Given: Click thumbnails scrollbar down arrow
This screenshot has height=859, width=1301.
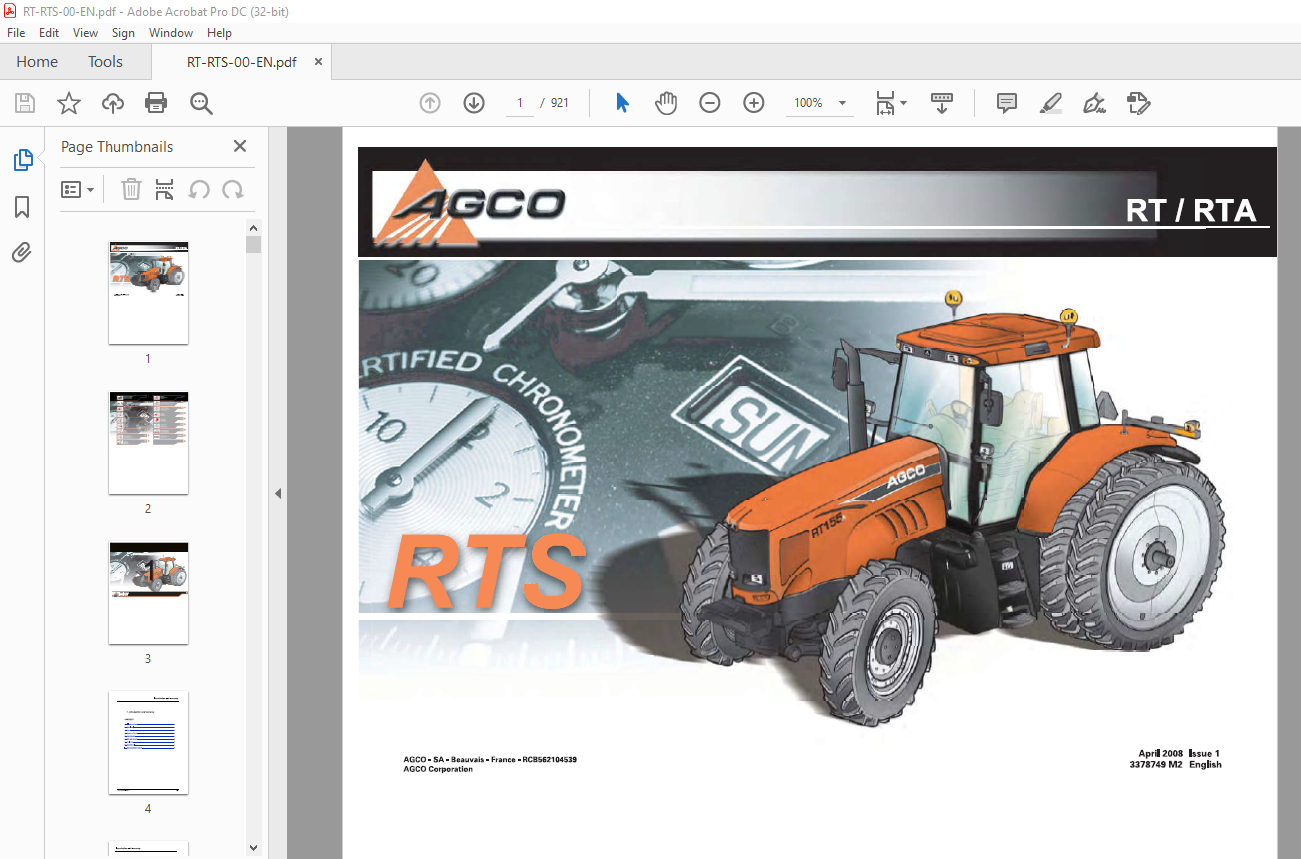Looking at the screenshot, I should tap(253, 848).
